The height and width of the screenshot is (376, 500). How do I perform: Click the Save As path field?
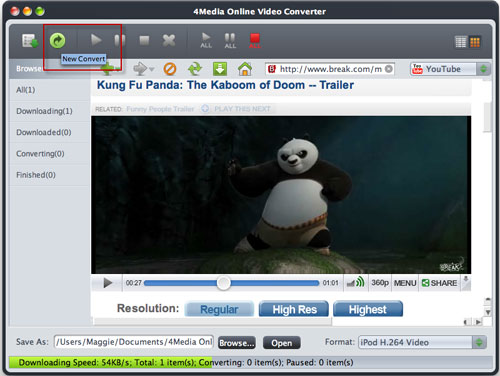tap(134, 342)
